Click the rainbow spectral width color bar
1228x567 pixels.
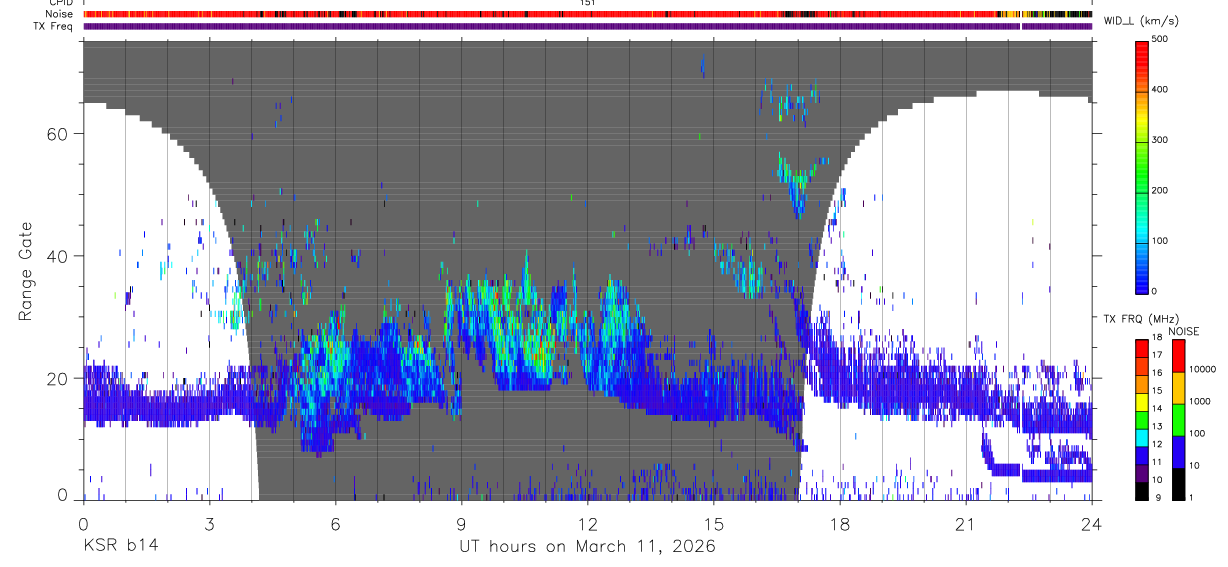click(x=1142, y=166)
